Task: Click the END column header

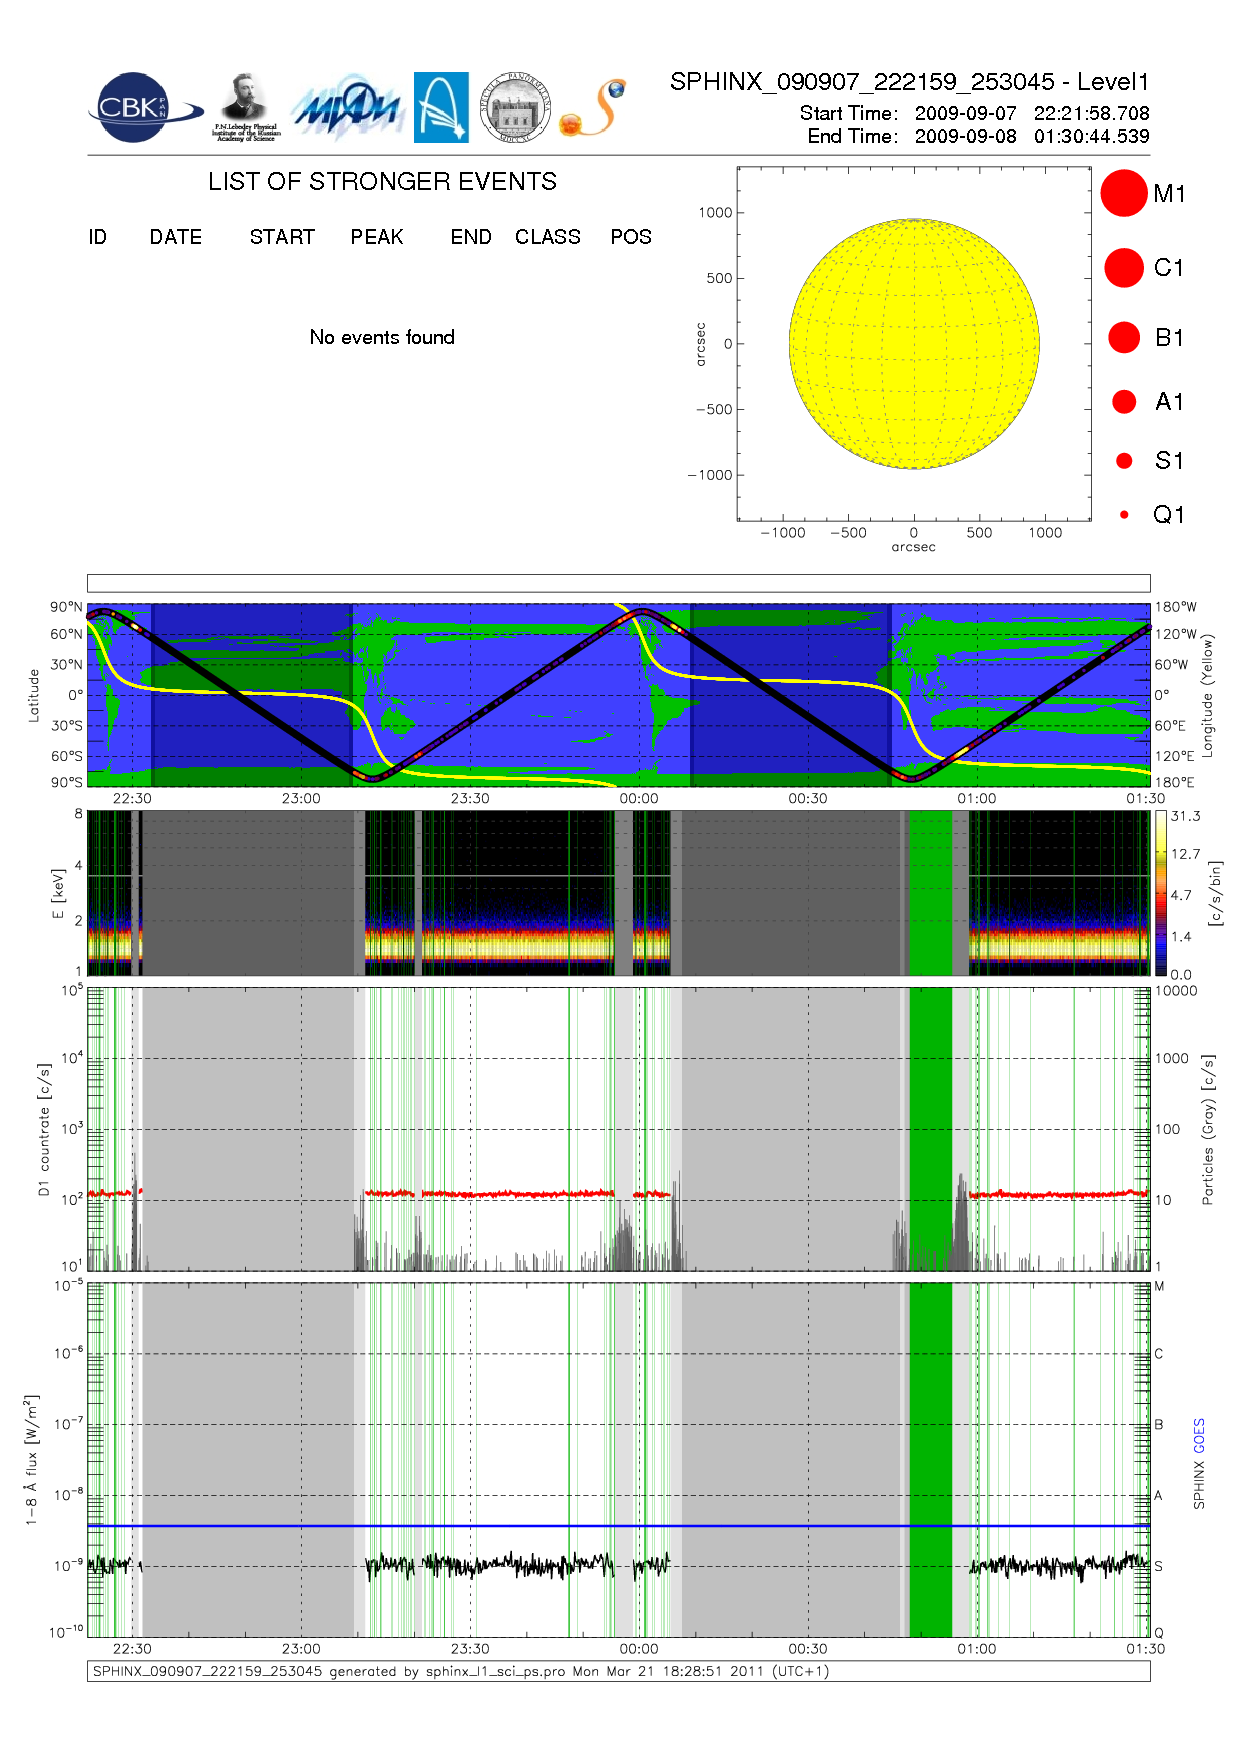Action: (x=471, y=237)
